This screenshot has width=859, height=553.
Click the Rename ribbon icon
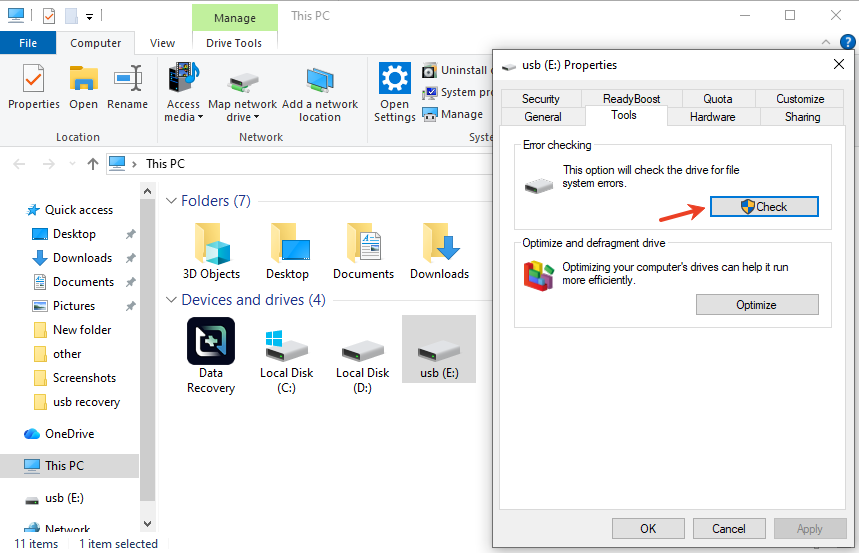tap(127, 87)
